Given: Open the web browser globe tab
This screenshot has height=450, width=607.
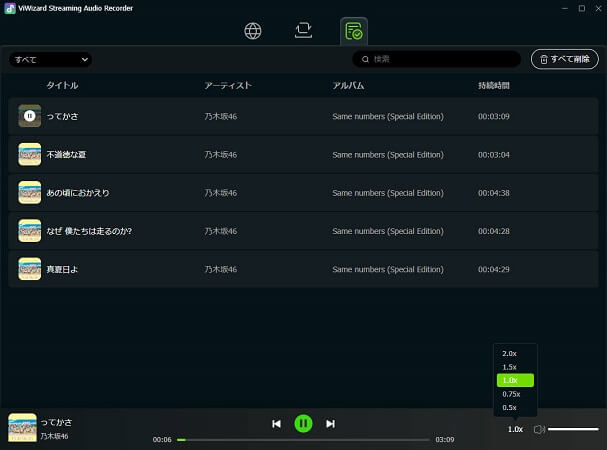Looking at the screenshot, I should [253, 31].
